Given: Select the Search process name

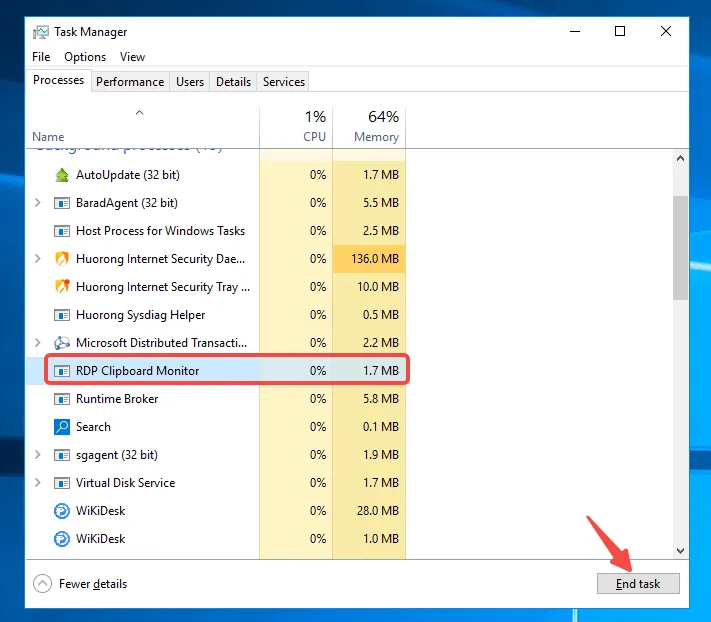Looking at the screenshot, I should (x=93, y=427).
